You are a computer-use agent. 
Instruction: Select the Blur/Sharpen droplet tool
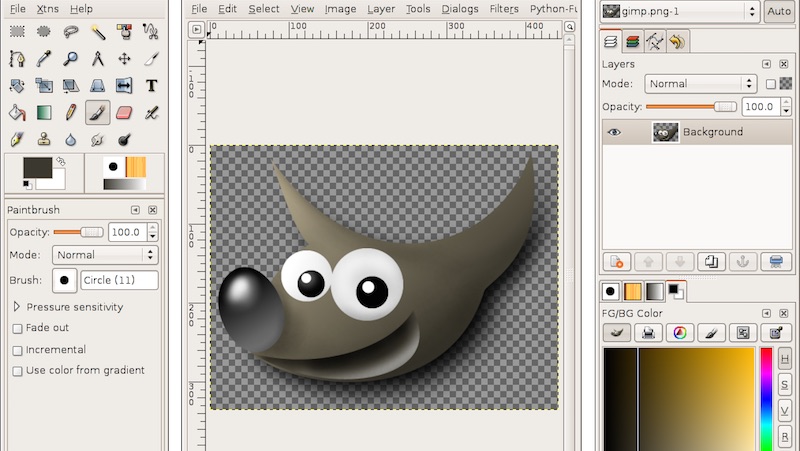point(71,139)
